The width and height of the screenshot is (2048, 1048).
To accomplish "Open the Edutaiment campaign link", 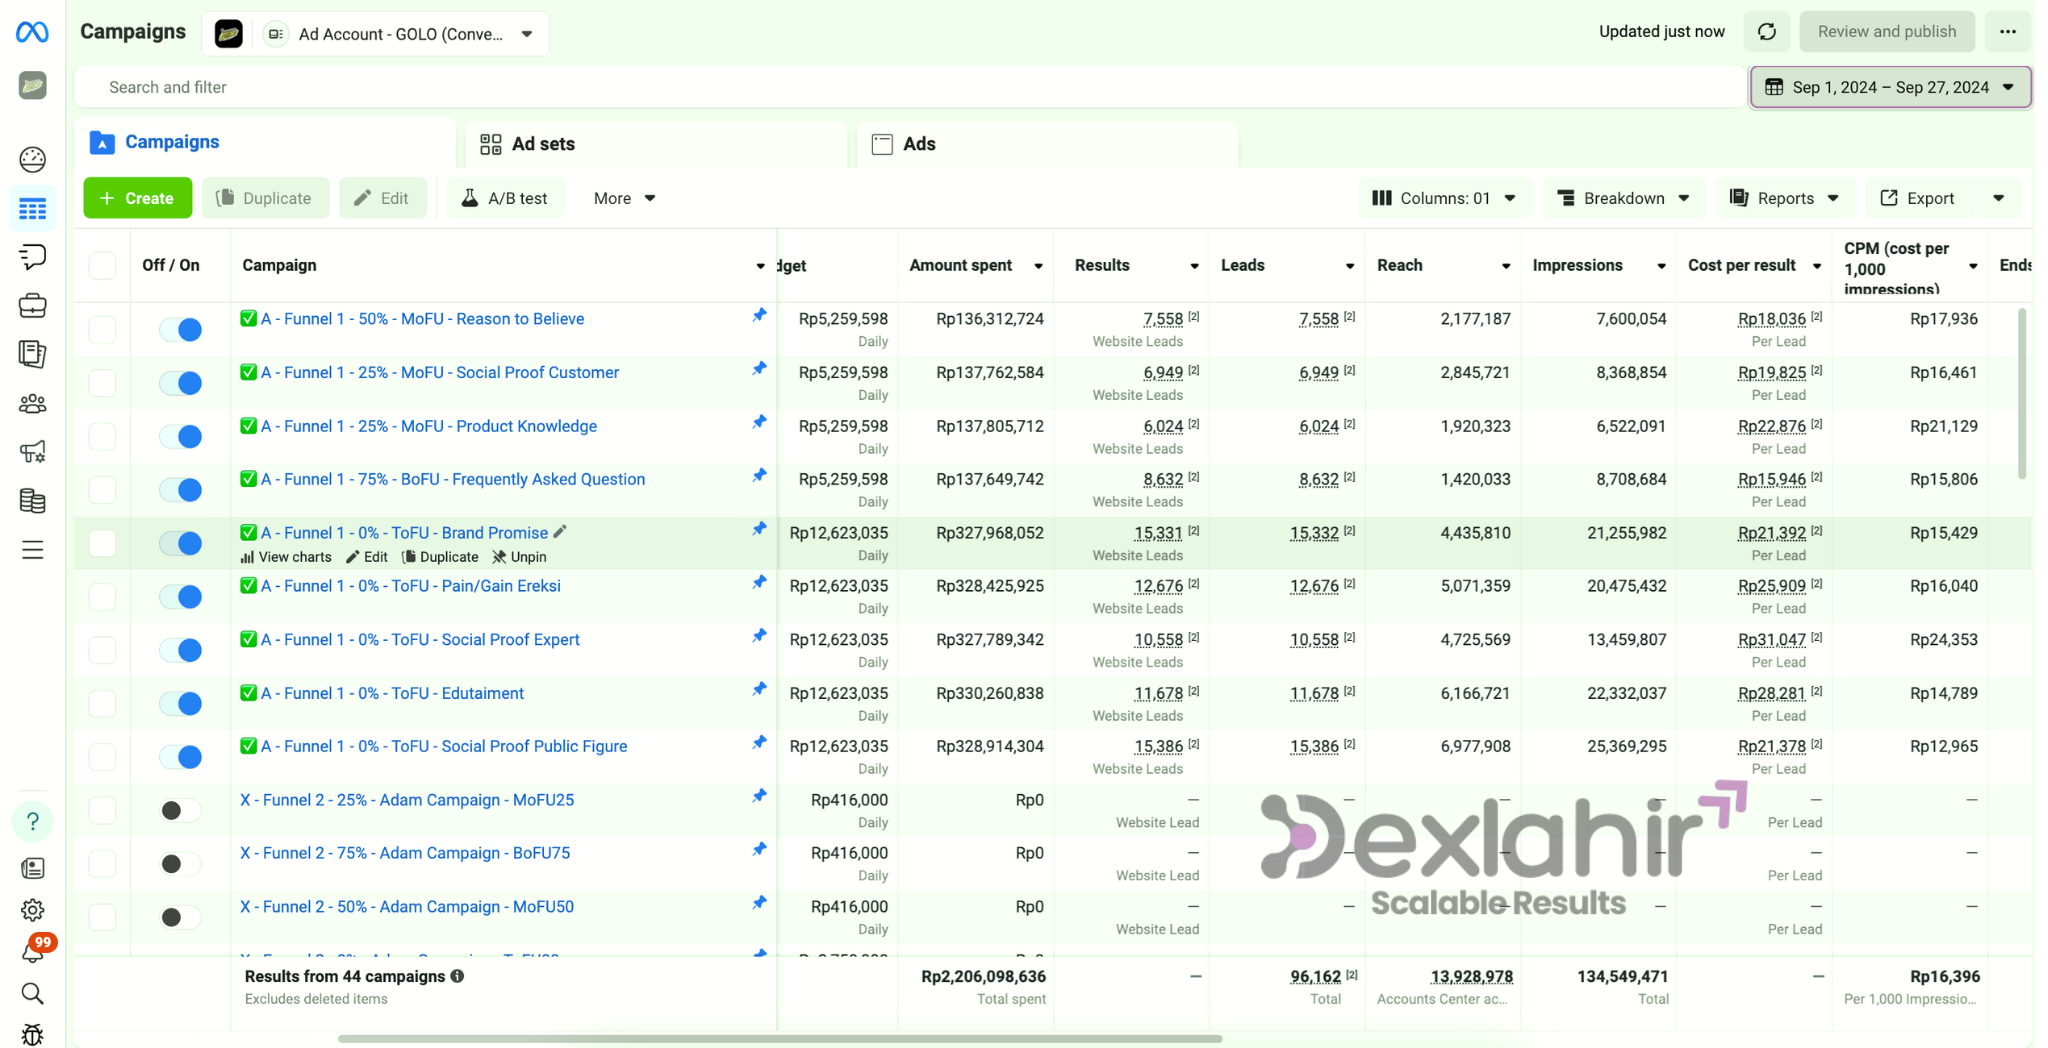I will [x=392, y=693].
